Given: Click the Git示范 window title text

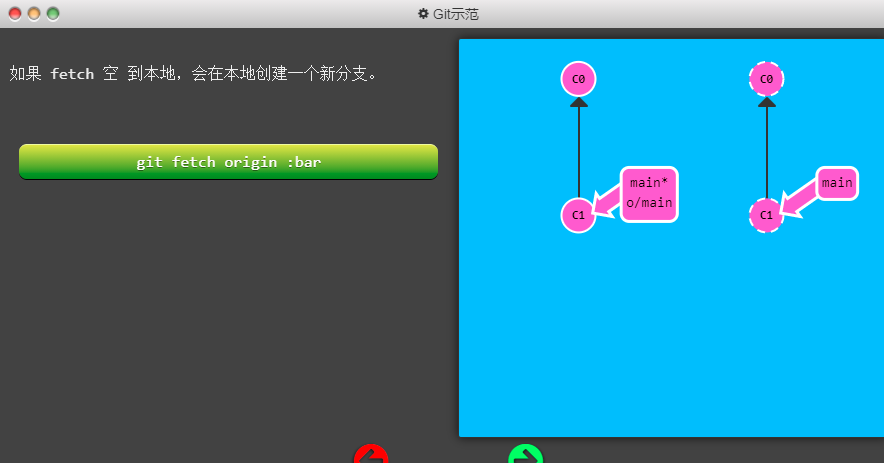Looking at the screenshot, I should coord(456,14).
